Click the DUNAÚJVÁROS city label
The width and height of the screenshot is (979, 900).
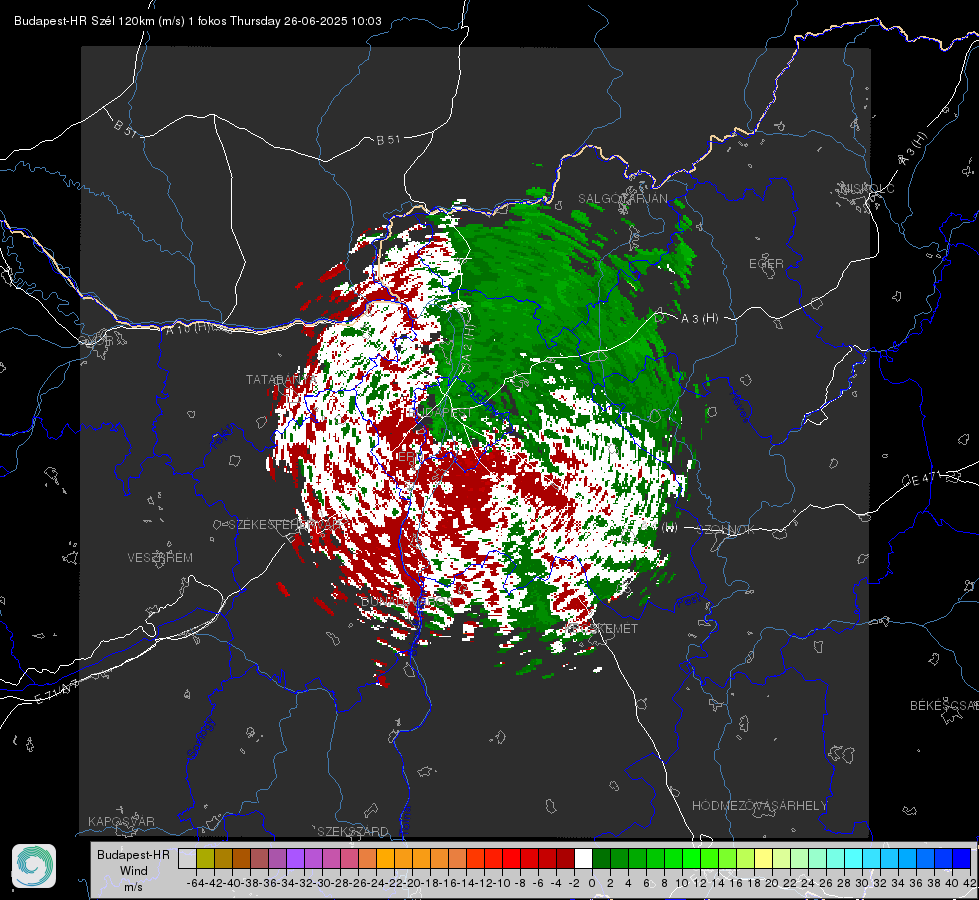406,601
